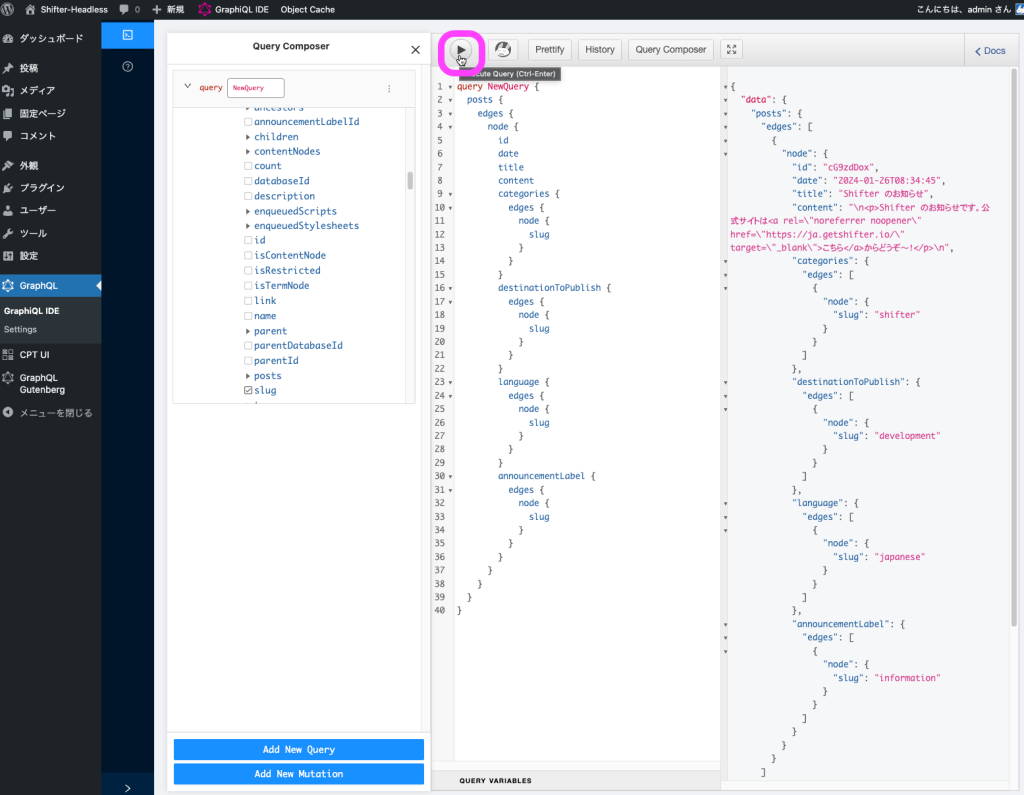This screenshot has height=795, width=1024.
Task: Open the query options three-dot menu
Action: (389, 88)
